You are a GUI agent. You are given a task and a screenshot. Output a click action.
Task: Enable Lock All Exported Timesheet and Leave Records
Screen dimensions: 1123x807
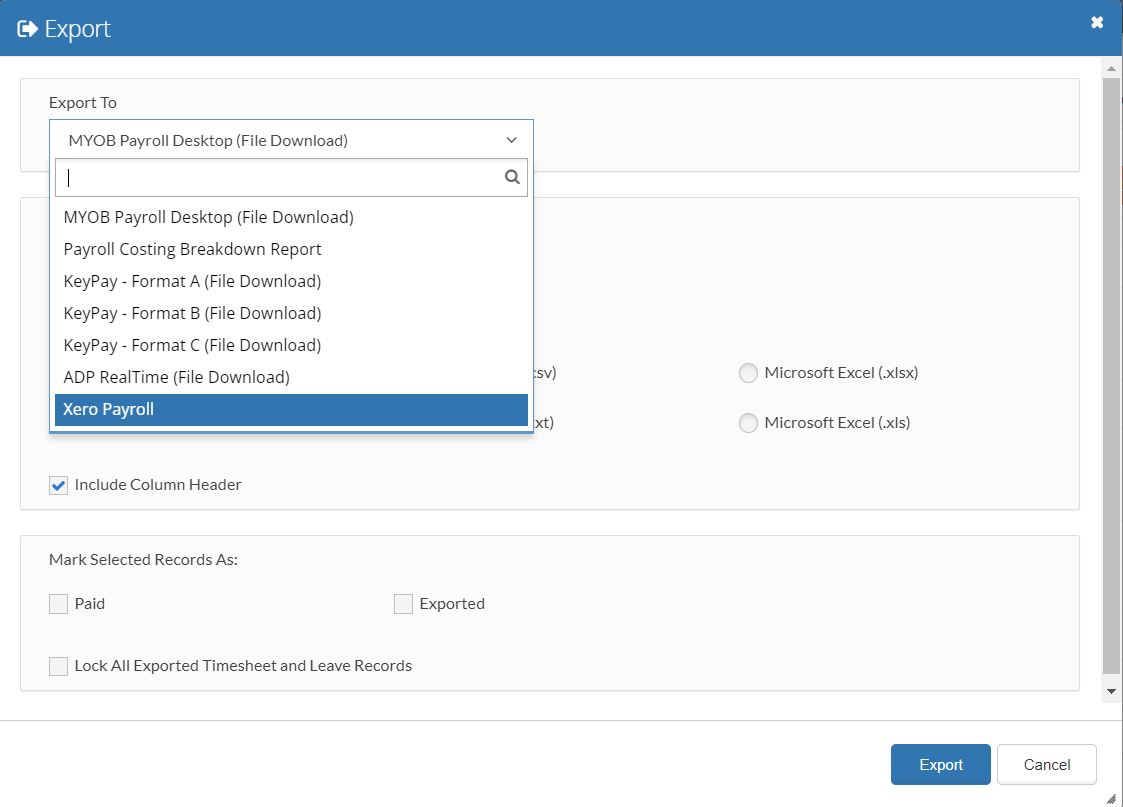click(x=59, y=666)
